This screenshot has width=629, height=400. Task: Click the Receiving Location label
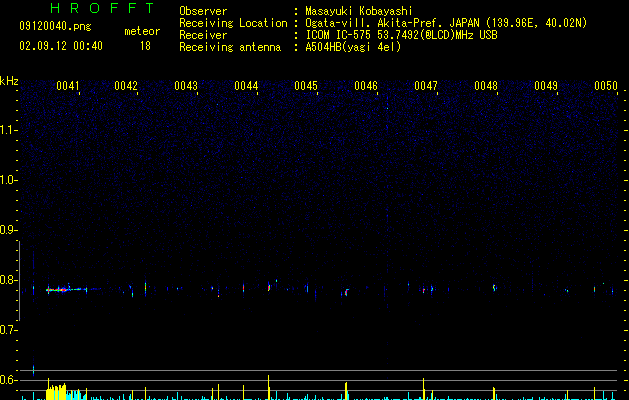point(233,23)
